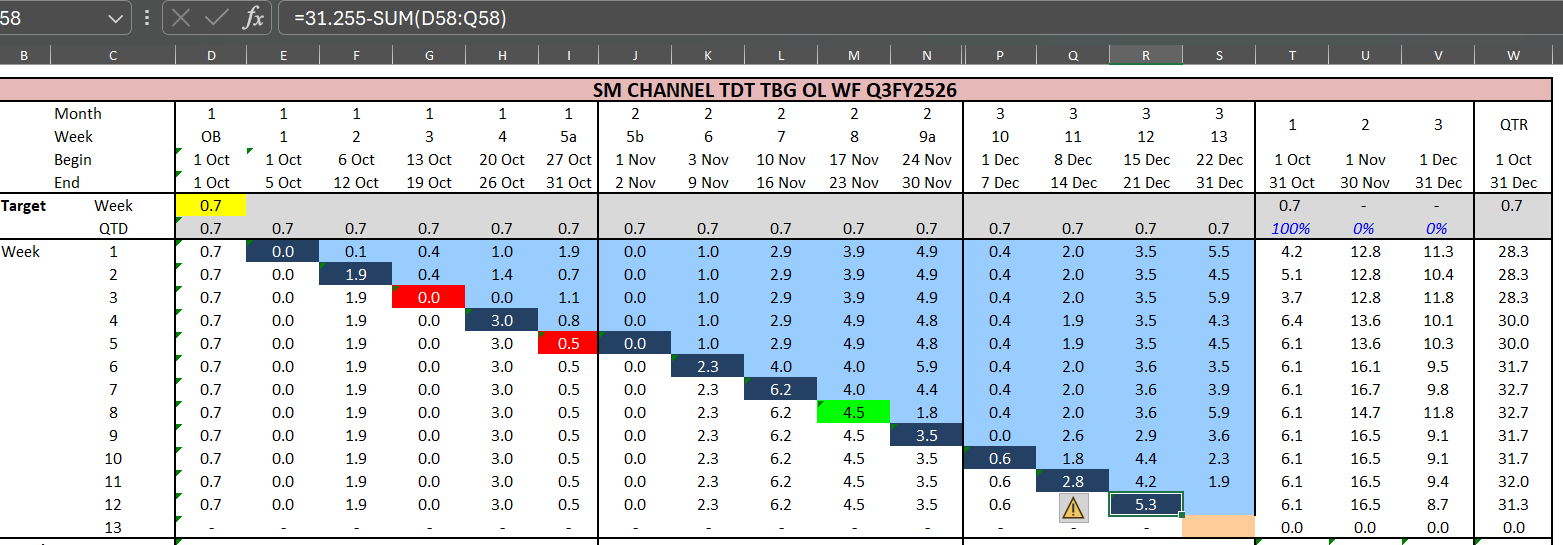Click the three-dot handle beside Name Box
This screenshot has height=545, width=1563.
[148, 17]
